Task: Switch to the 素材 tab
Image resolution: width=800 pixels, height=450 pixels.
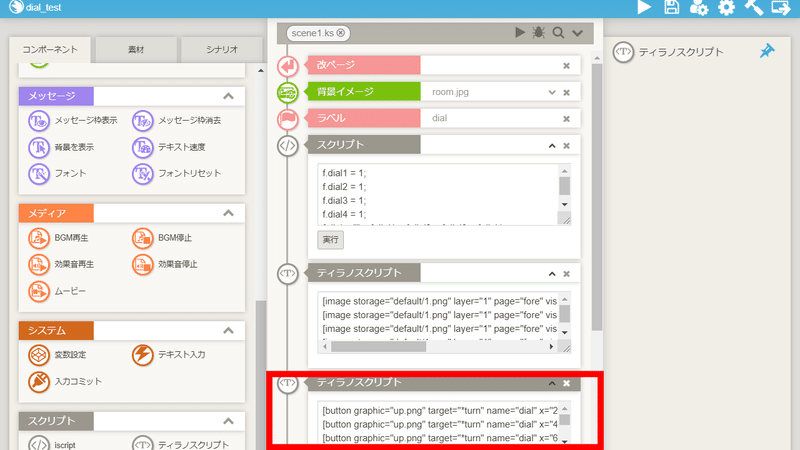Action: [136, 49]
